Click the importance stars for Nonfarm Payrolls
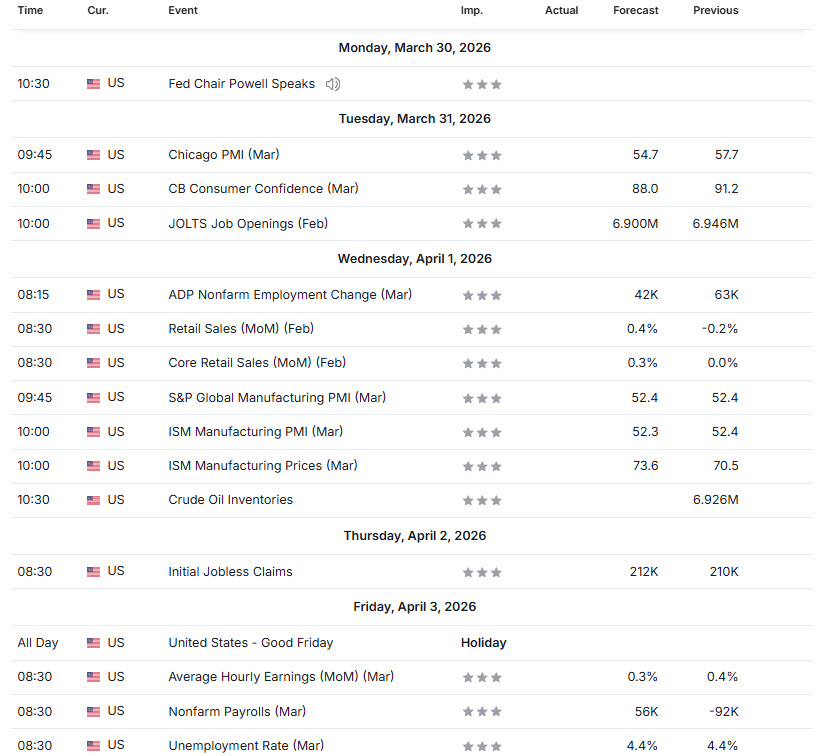 pyautogui.click(x=482, y=712)
